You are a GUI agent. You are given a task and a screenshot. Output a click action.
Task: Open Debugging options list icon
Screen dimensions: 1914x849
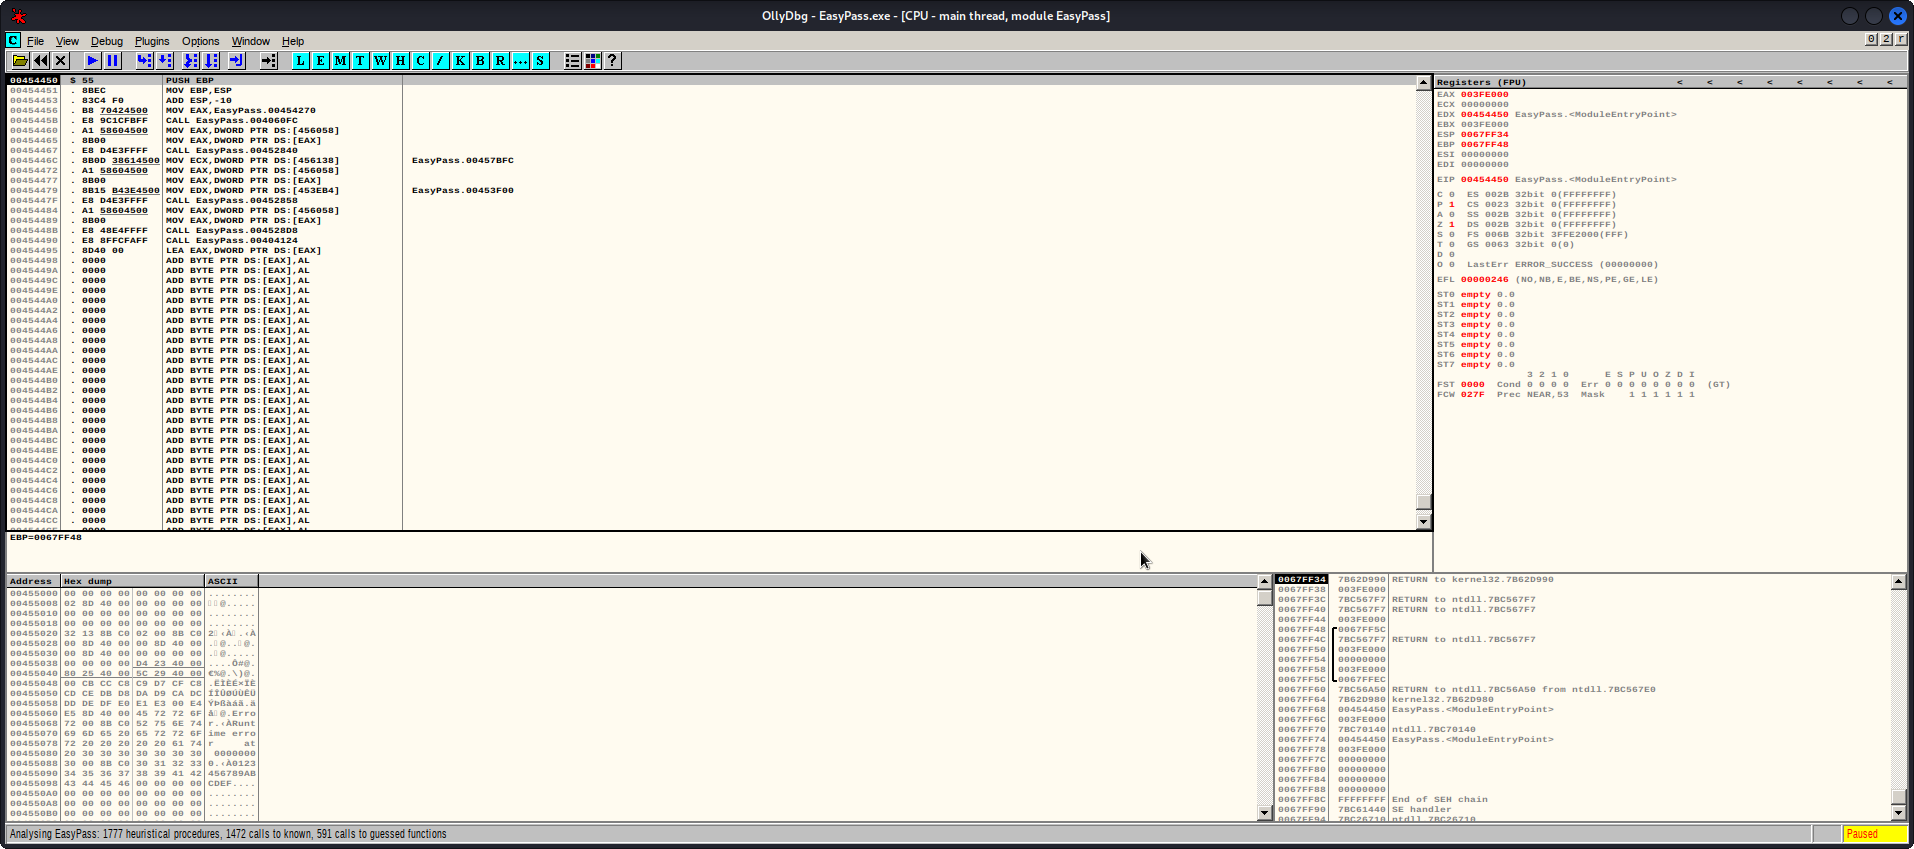[573, 61]
